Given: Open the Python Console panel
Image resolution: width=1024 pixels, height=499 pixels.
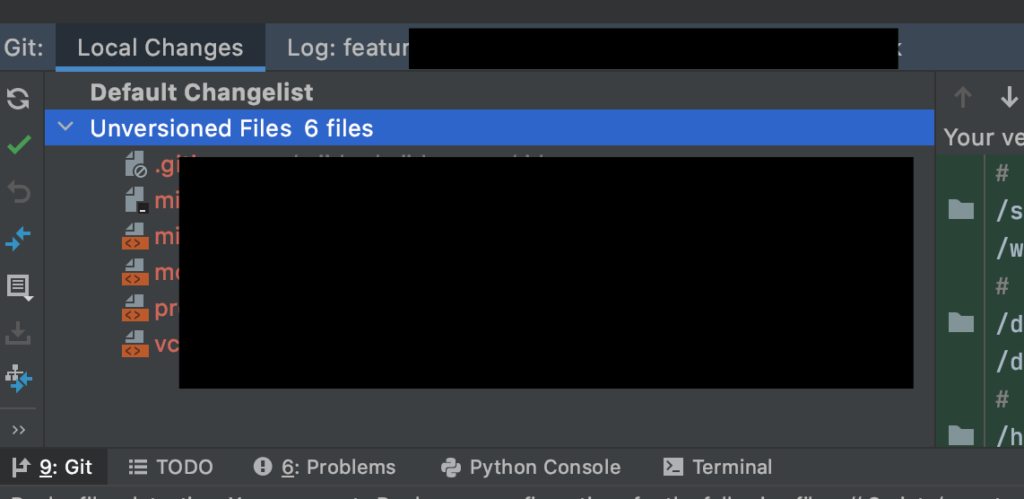Looking at the screenshot, I should 531,467.
